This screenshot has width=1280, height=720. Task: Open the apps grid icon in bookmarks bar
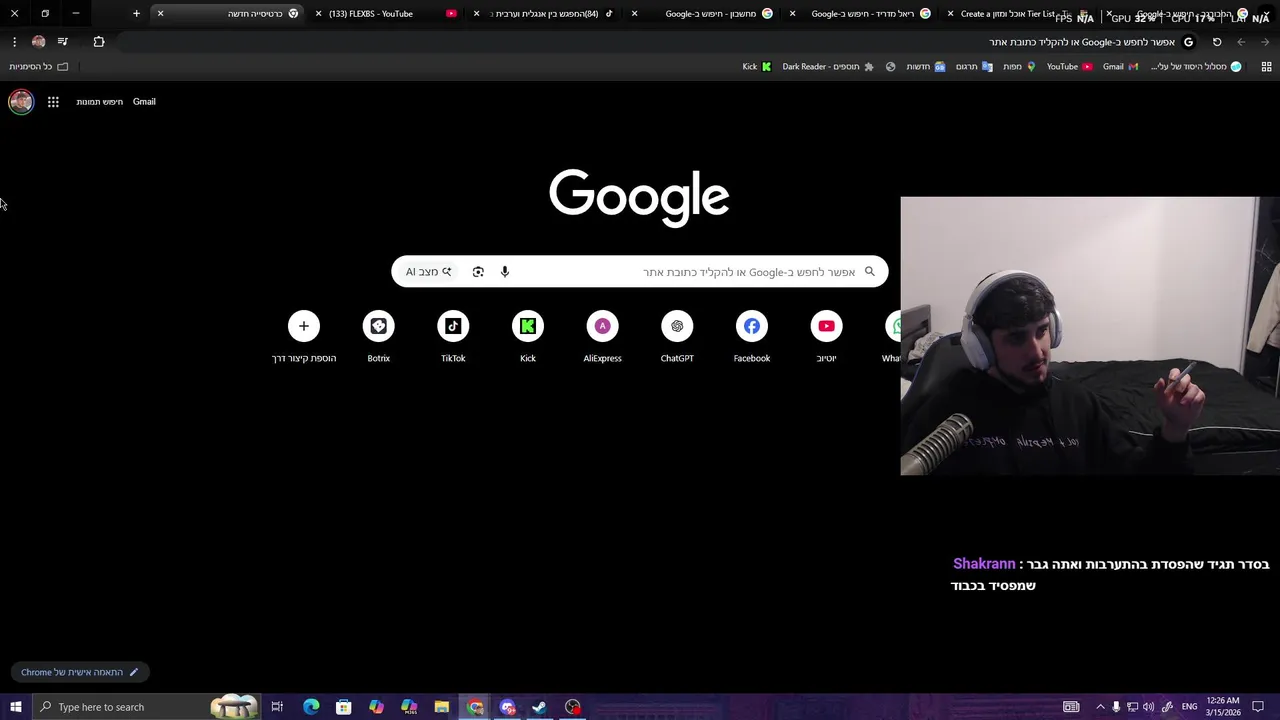(1266, 67)
